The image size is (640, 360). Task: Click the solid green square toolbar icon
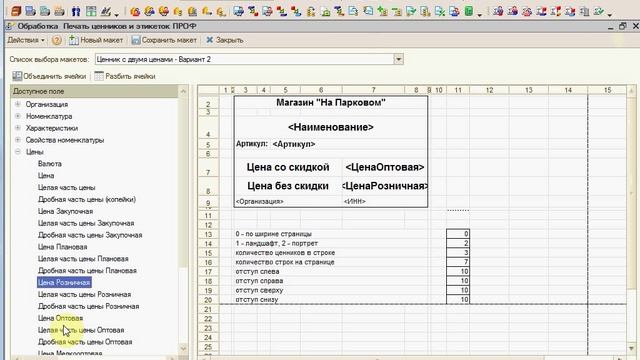pyautogui.click(x=469, y=11)
